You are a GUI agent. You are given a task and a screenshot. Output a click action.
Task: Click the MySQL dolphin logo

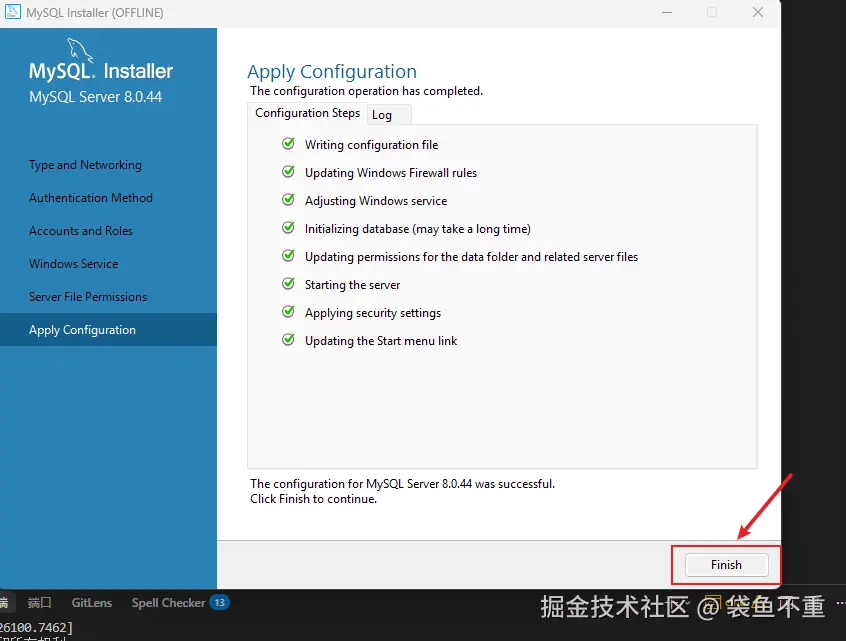point(80,50)
